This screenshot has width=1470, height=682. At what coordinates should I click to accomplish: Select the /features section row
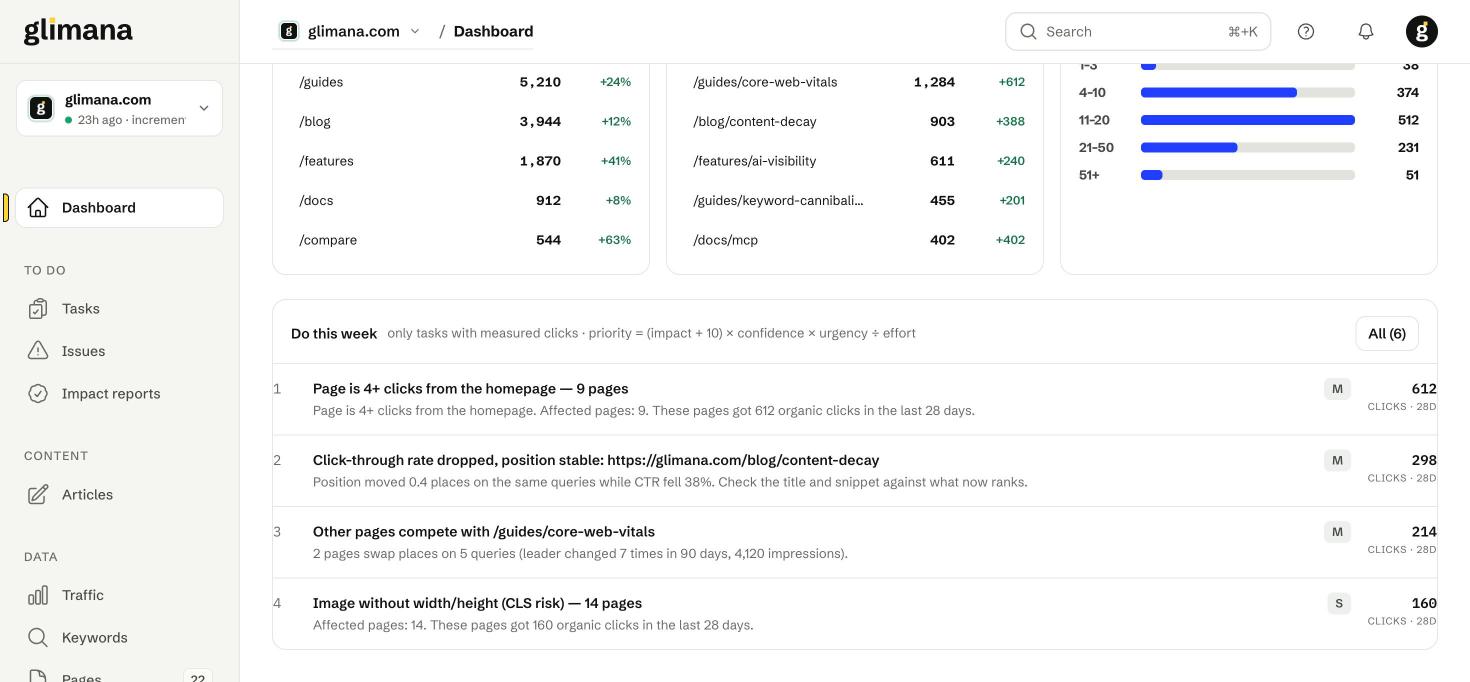461,161
